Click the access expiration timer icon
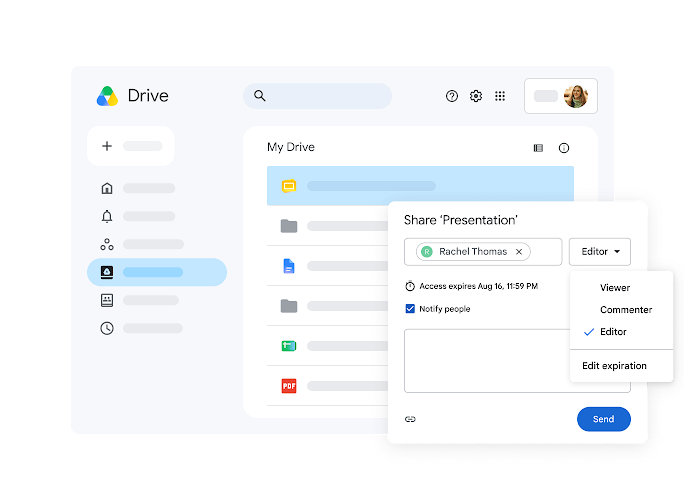The width and height of the screenshot is (684, 500). point(410,286)
